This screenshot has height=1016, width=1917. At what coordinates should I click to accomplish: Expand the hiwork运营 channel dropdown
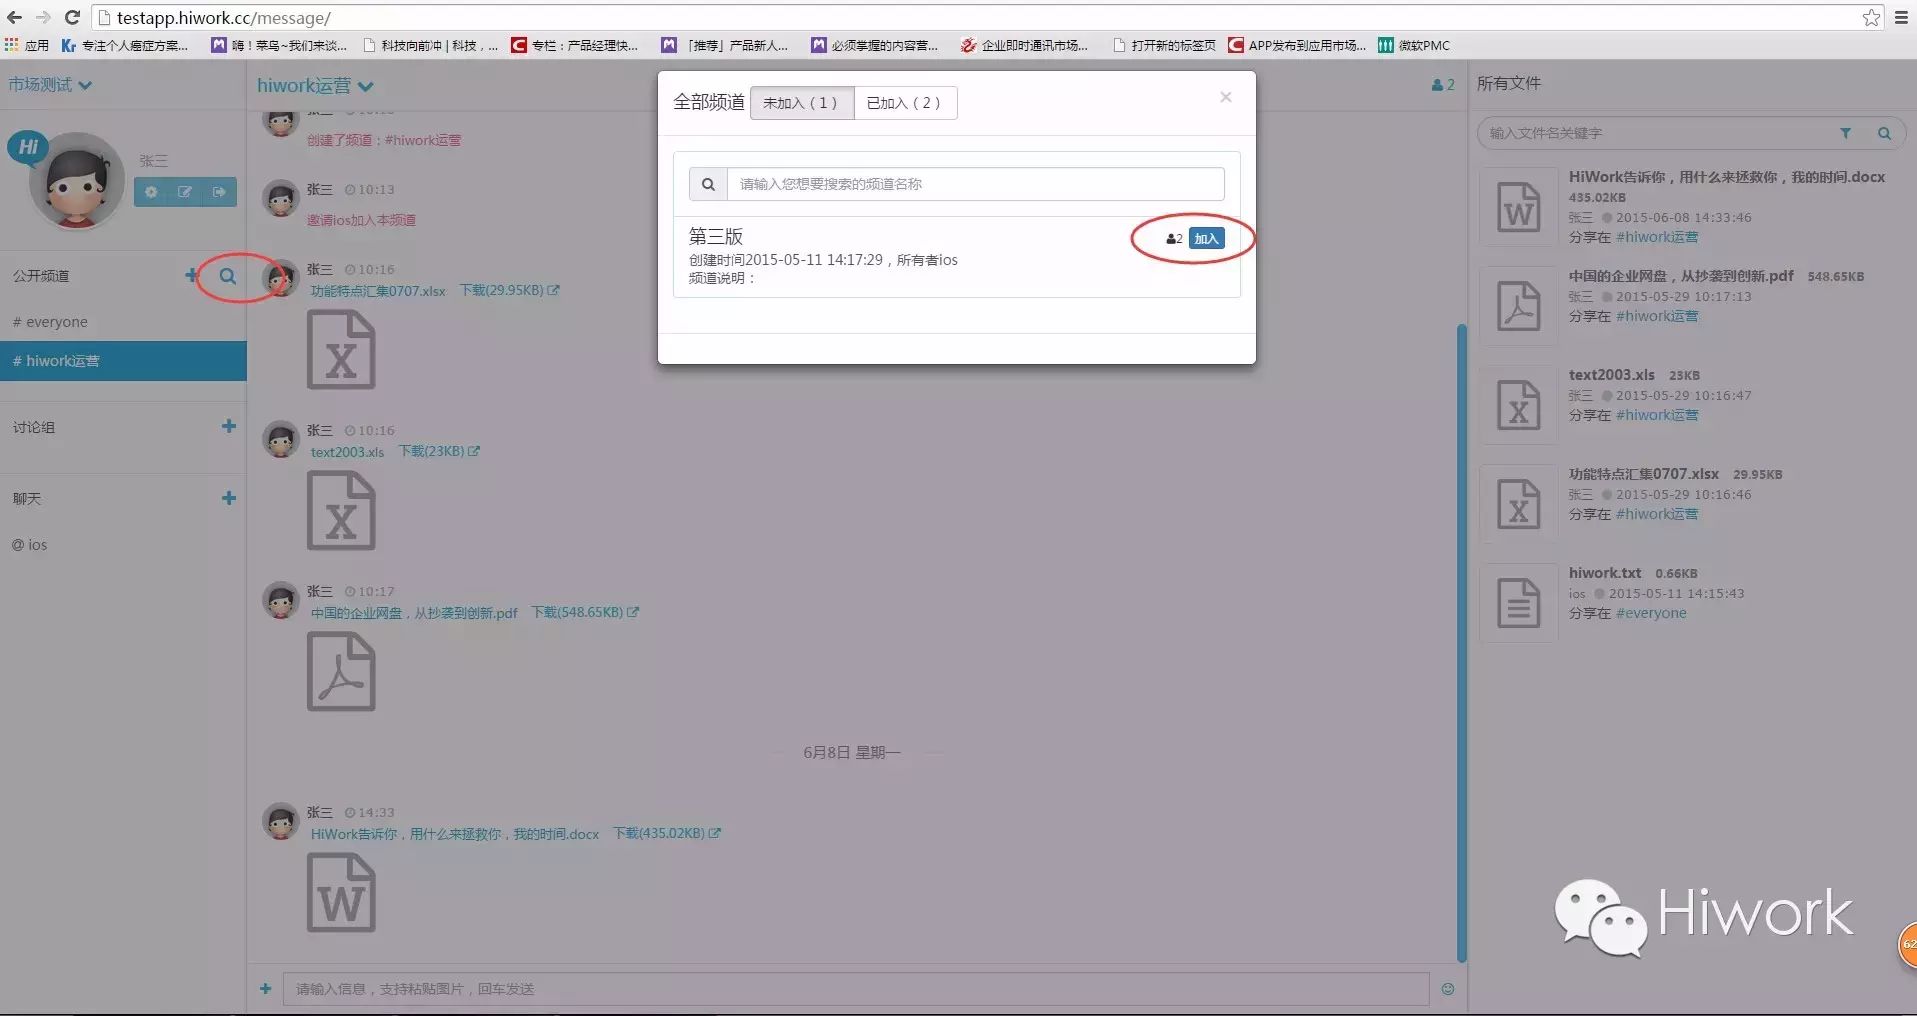pyautogui.click(x=315, y=86)
